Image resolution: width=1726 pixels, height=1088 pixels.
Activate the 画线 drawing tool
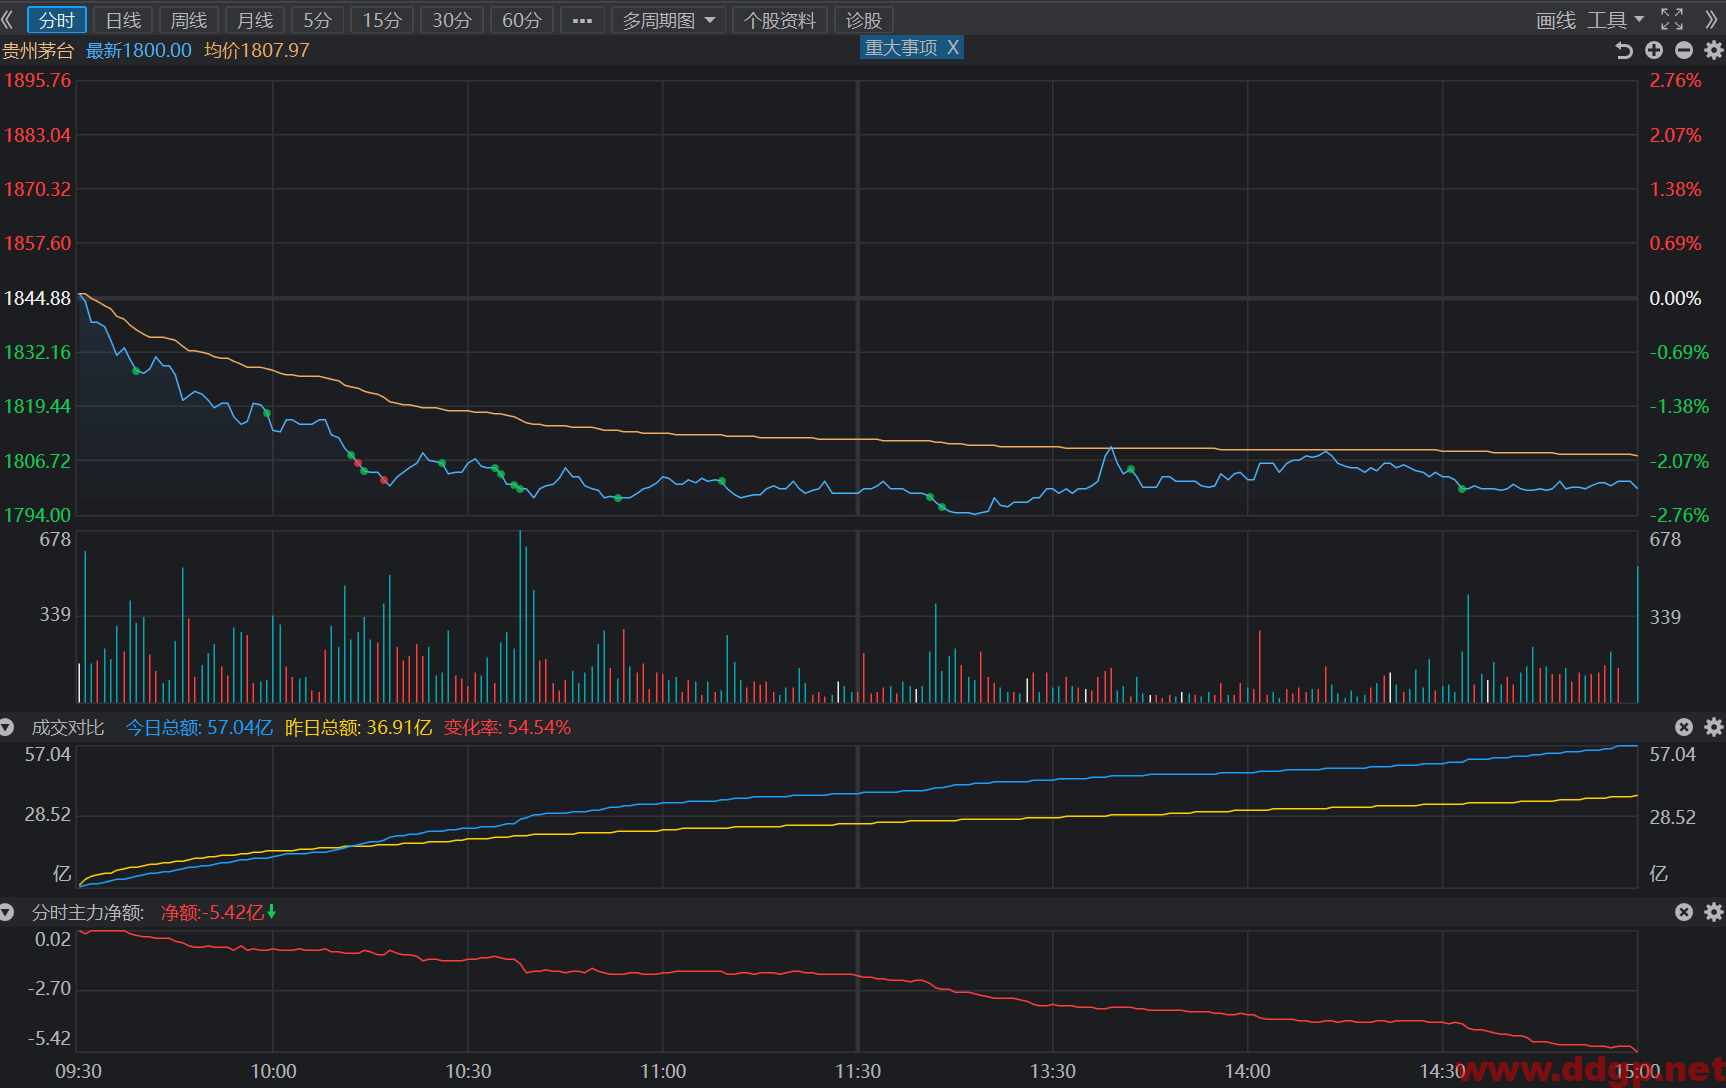pyautogui.click(x=1556, y=20)
